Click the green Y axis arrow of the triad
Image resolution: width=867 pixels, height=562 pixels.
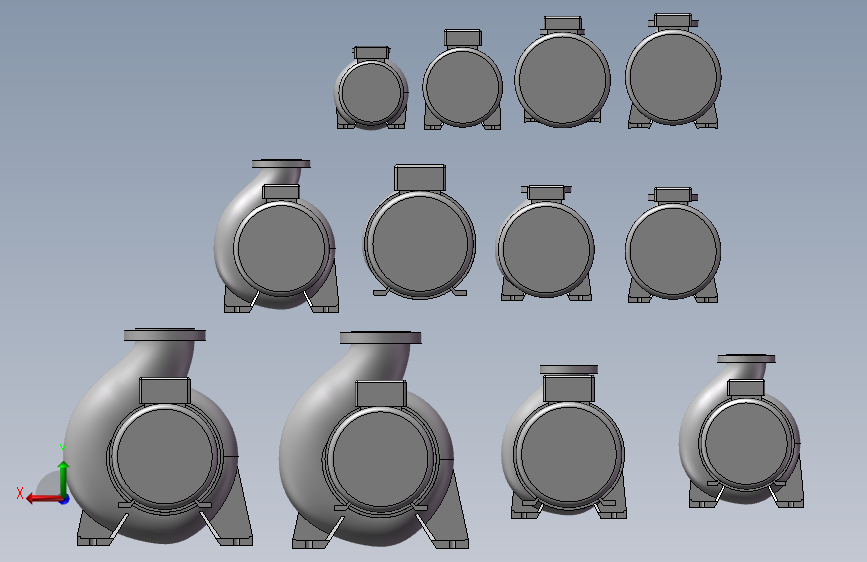tap(64, 479)
